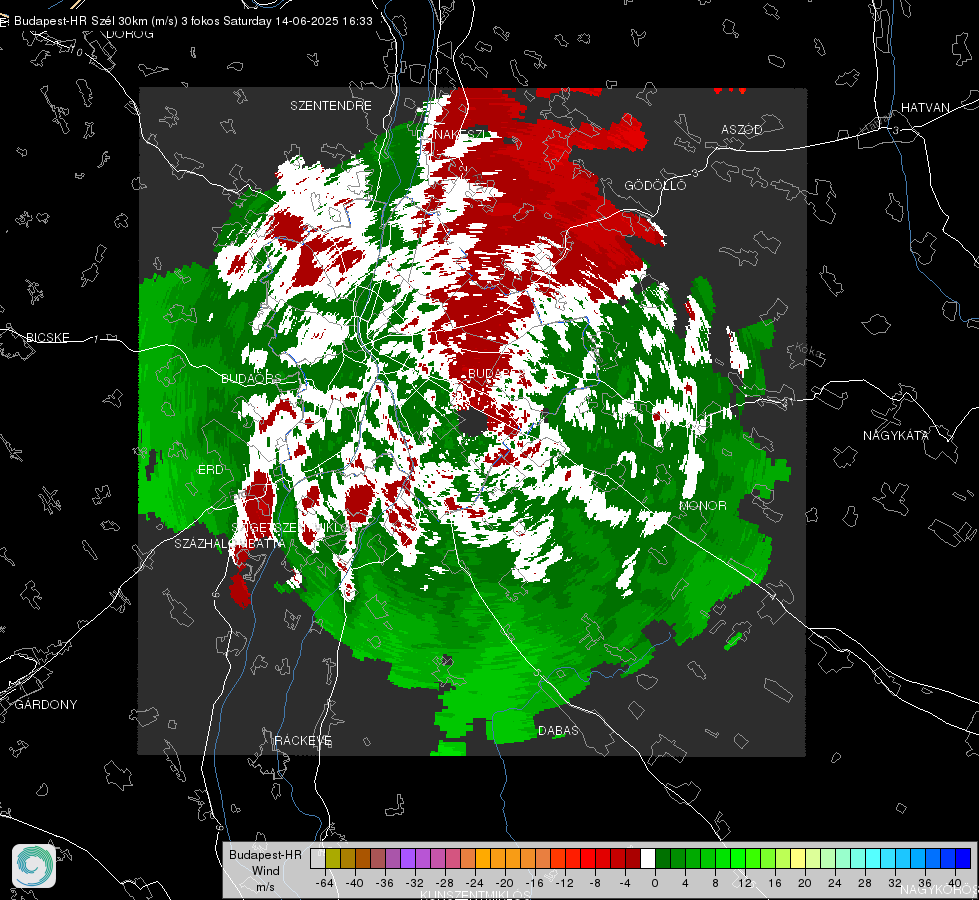Select the white swatch in the wind legend
The image size is (979, 900).
pos(648,859)
